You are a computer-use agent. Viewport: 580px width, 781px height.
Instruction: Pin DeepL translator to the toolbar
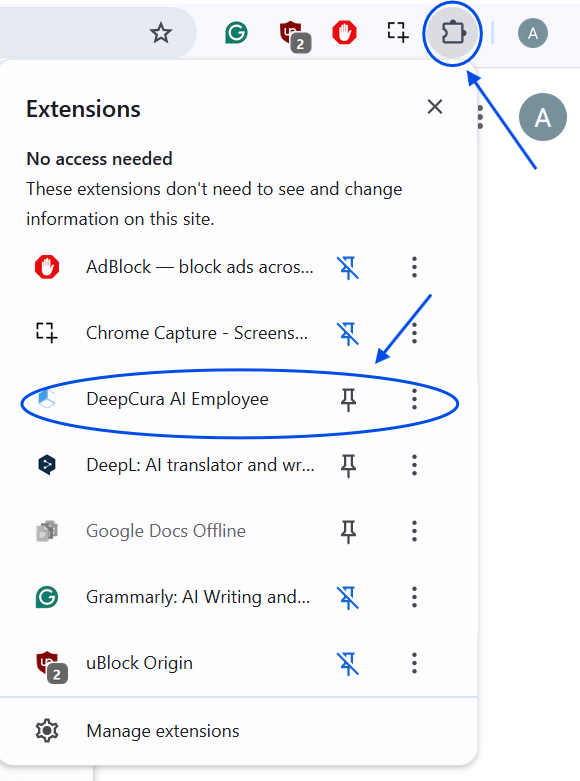pos(348,465)
